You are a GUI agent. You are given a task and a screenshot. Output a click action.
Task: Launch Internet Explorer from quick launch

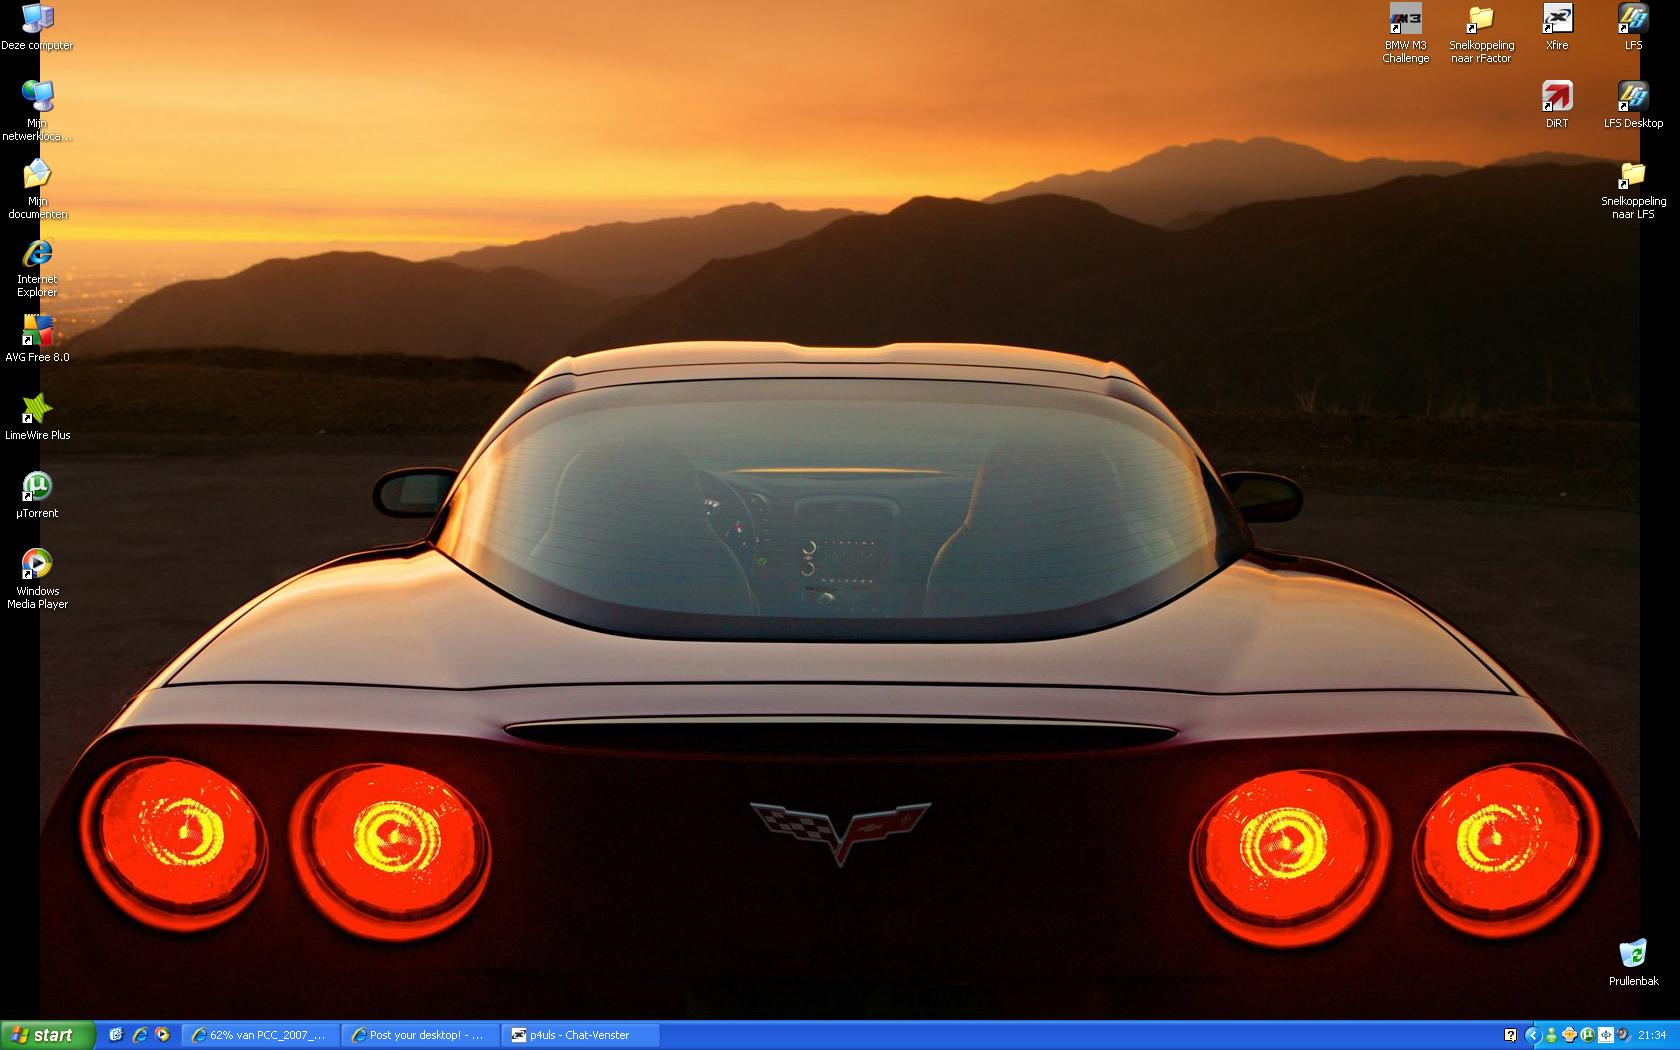coord(139,1035)
